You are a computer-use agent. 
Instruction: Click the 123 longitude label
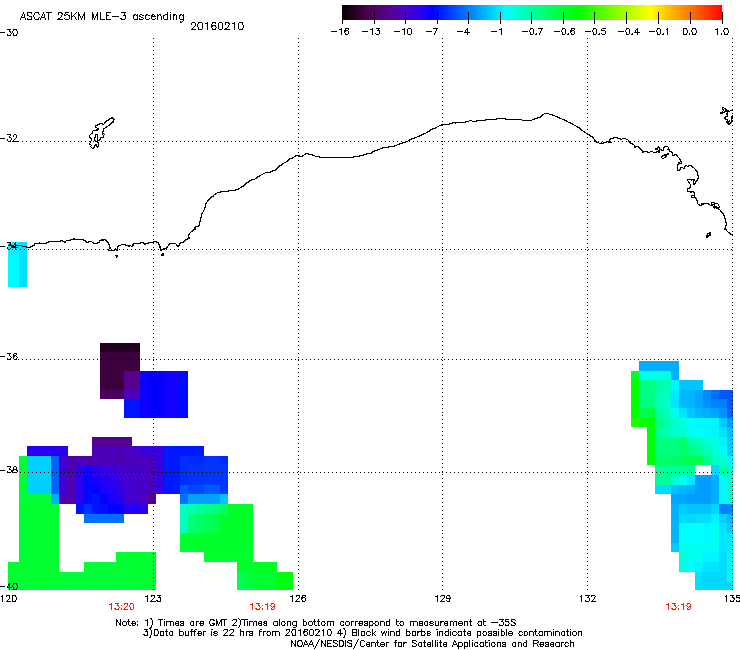(153, 599)
